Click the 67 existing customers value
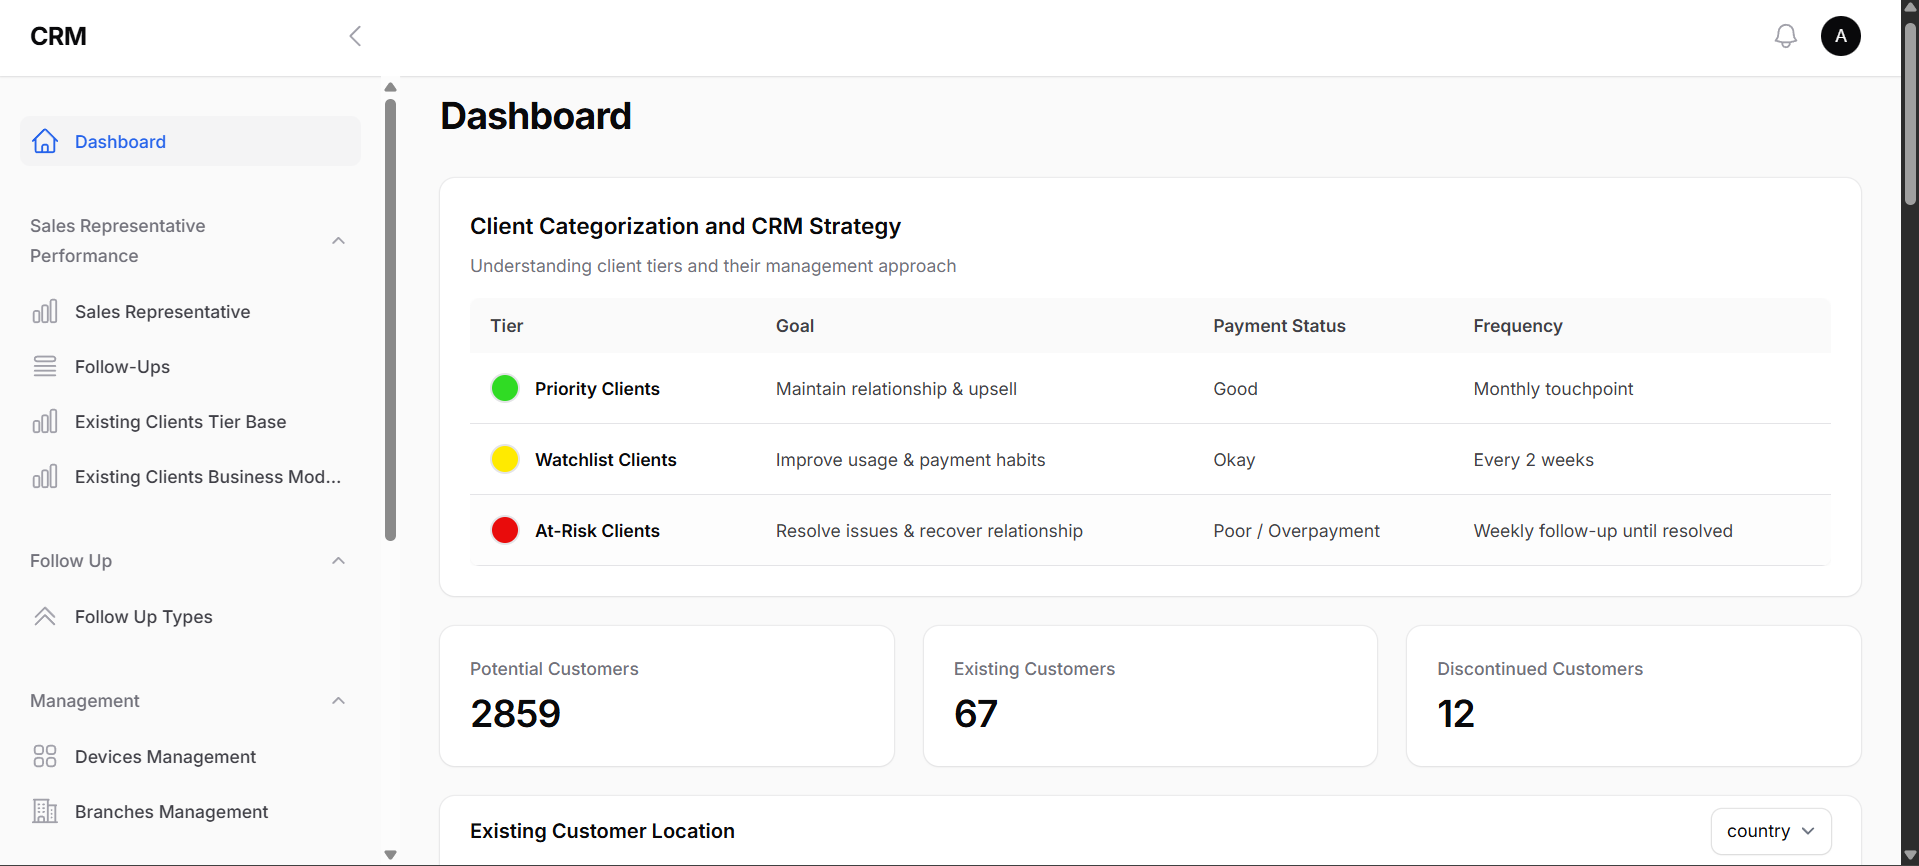 [x=976, y=713]
